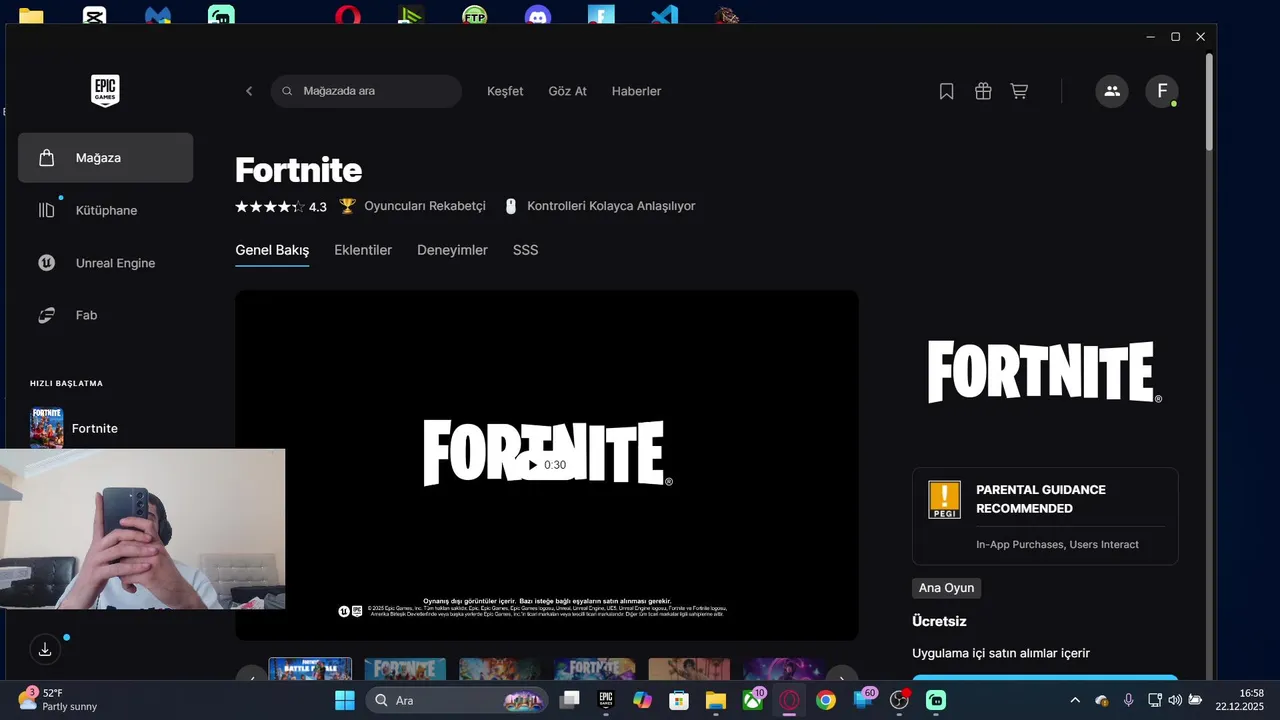Click the large Fortnite logo on right

1045,372
